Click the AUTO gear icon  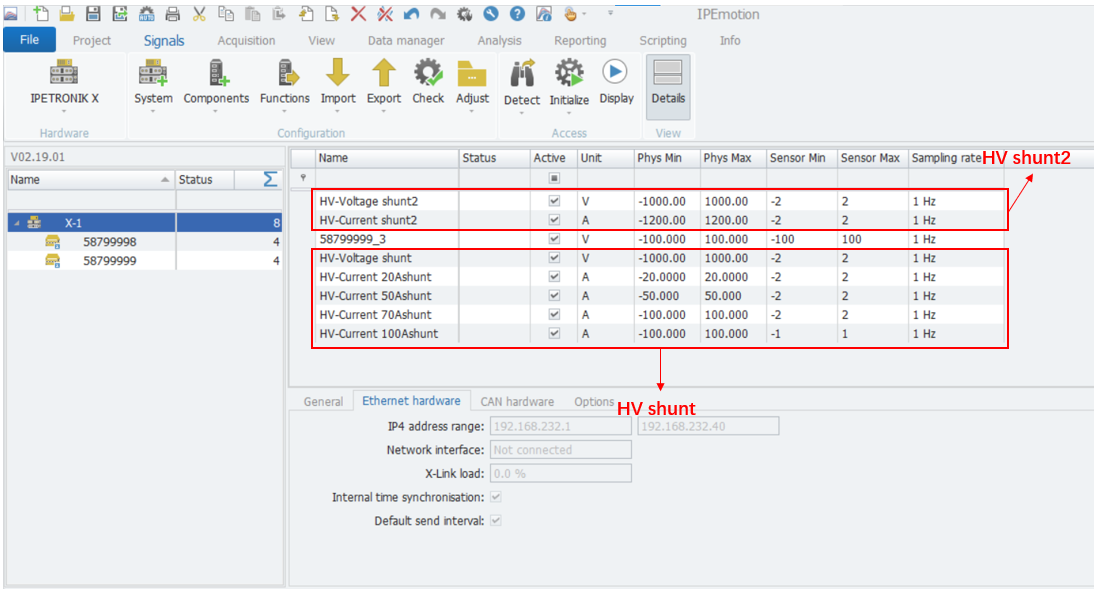click(x=146, y=13)
